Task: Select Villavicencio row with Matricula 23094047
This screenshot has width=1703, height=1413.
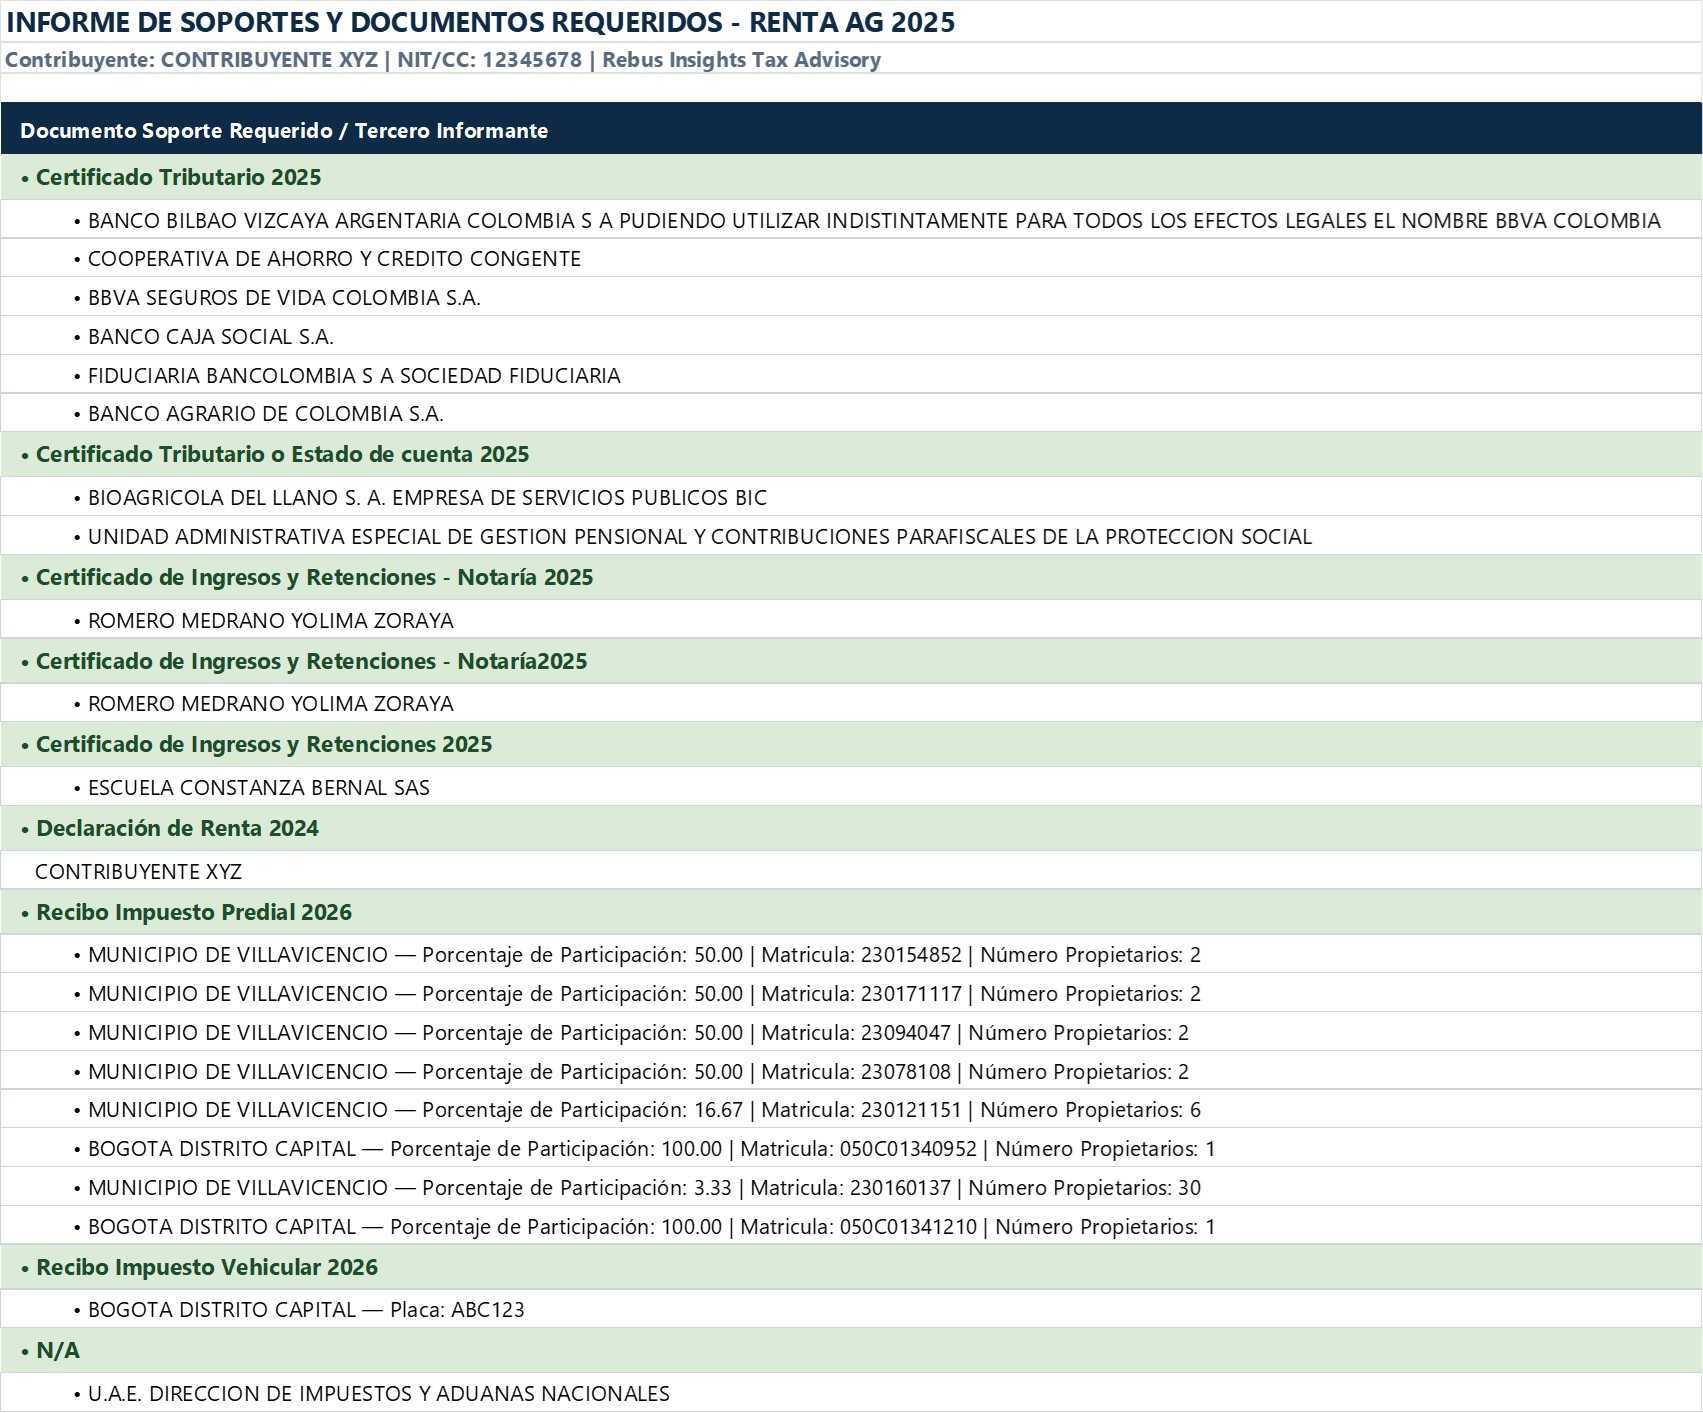Action: tap(851, 1033)
